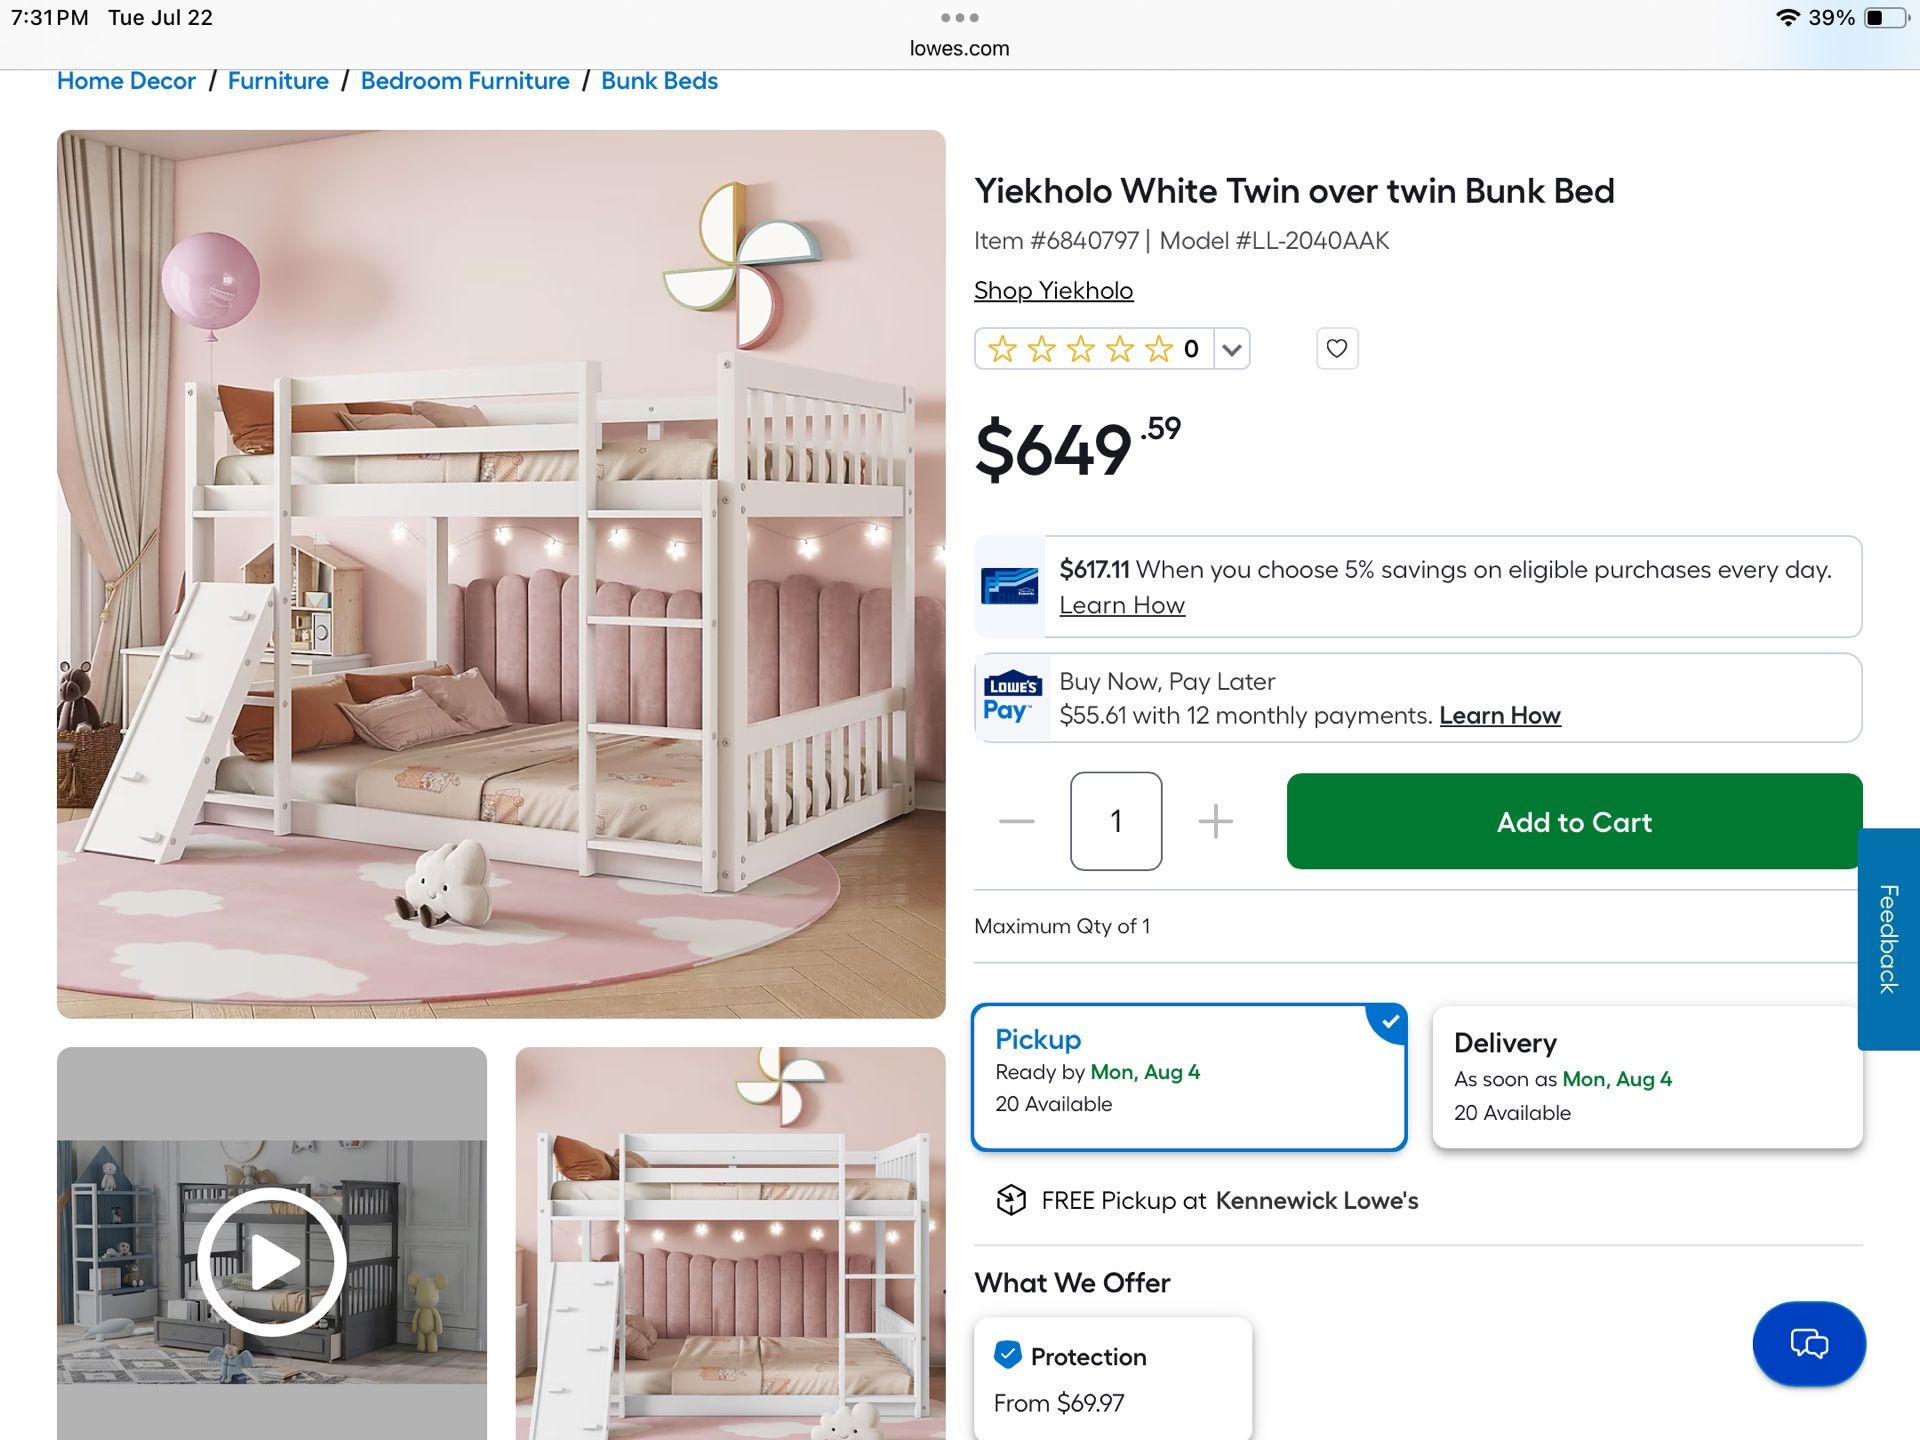Open the Feedback side tab
The width and height of the screenshot is (1920, 1440).
point(1888,938)
